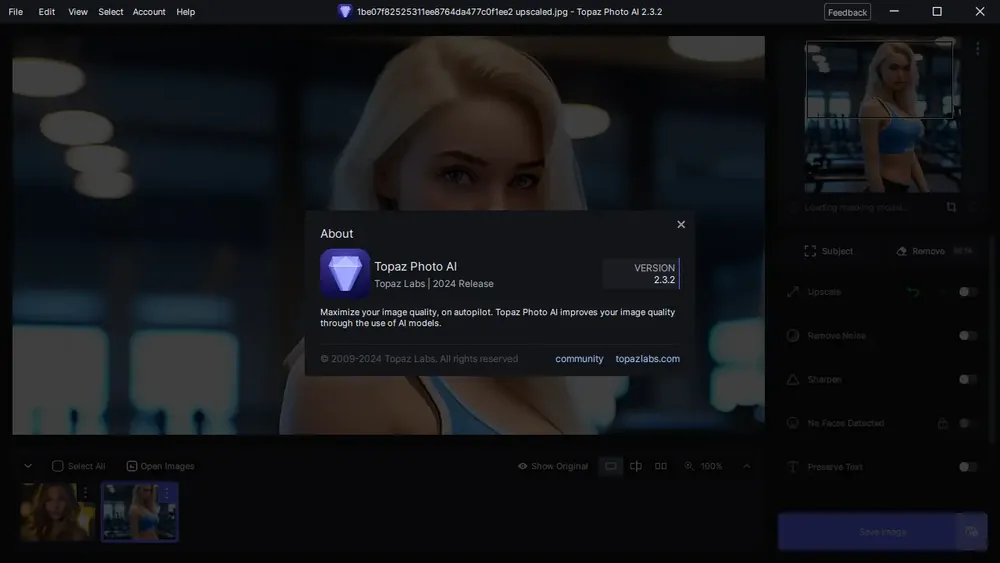1000x563 pixels.
Task: Open the File menu
Action: 15,11
